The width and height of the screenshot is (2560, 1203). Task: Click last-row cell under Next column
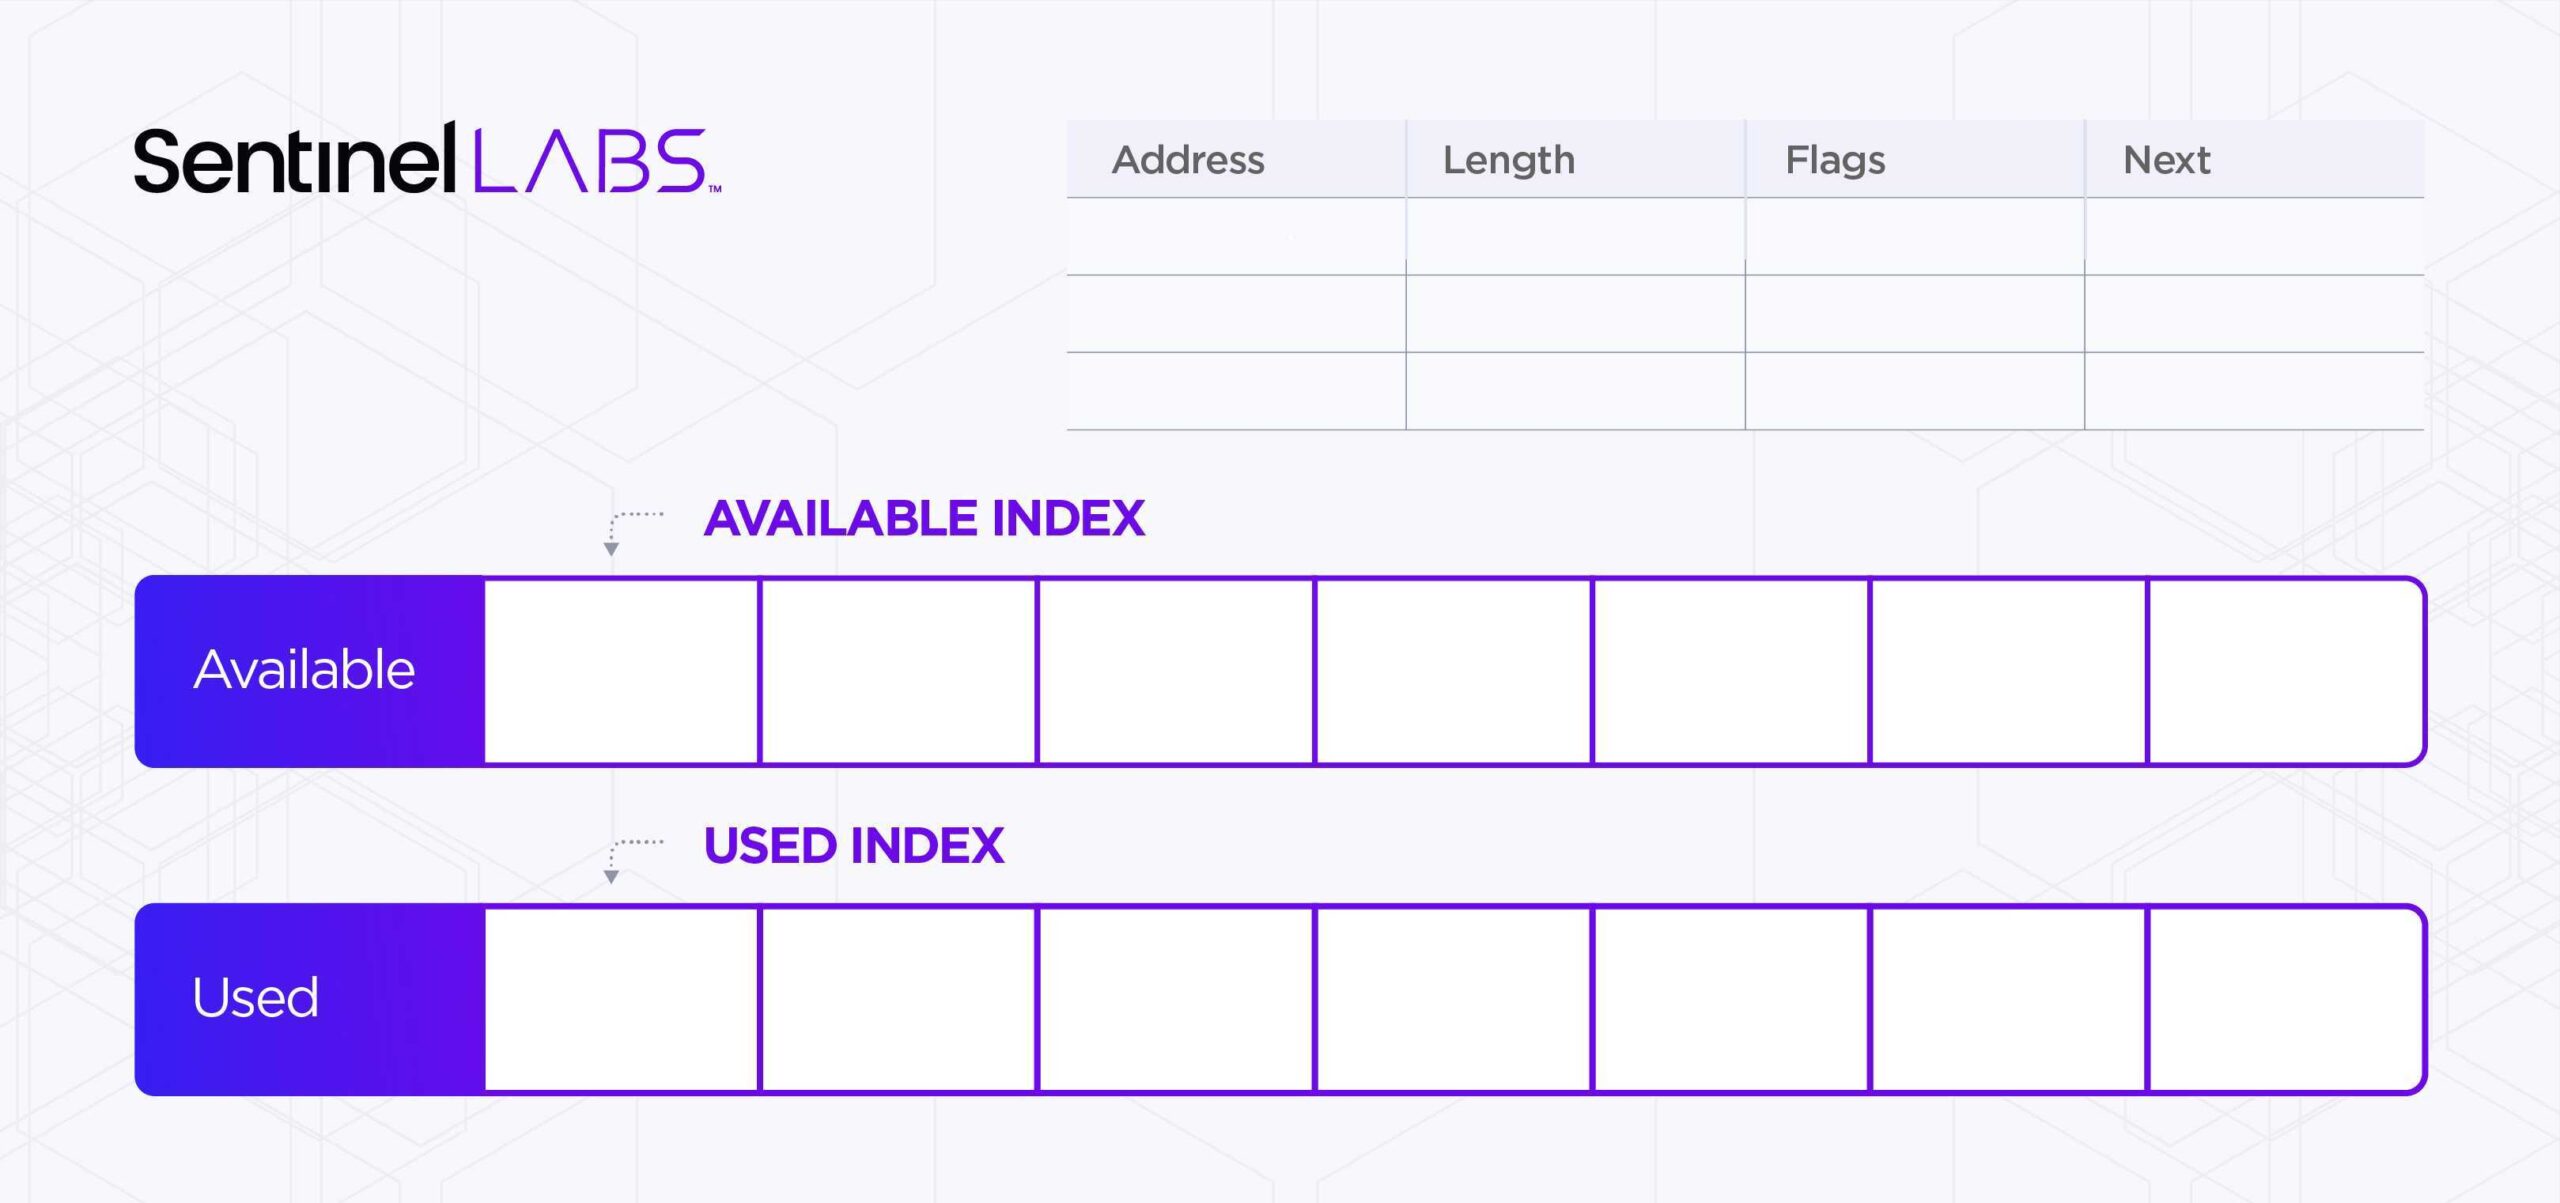pyautogui.click(x=2254, y=391)
